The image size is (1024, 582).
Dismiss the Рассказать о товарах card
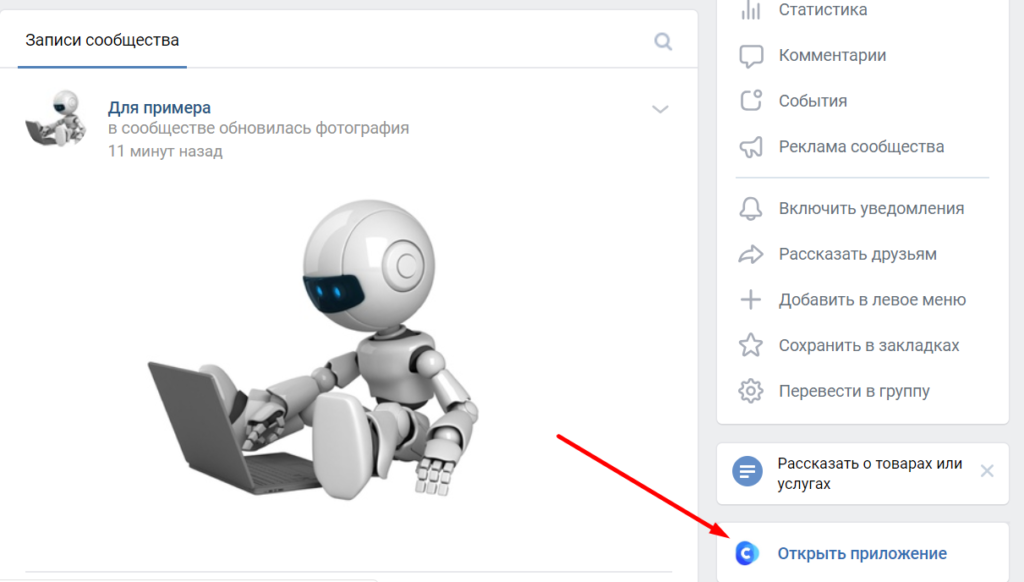pos(987,471)
